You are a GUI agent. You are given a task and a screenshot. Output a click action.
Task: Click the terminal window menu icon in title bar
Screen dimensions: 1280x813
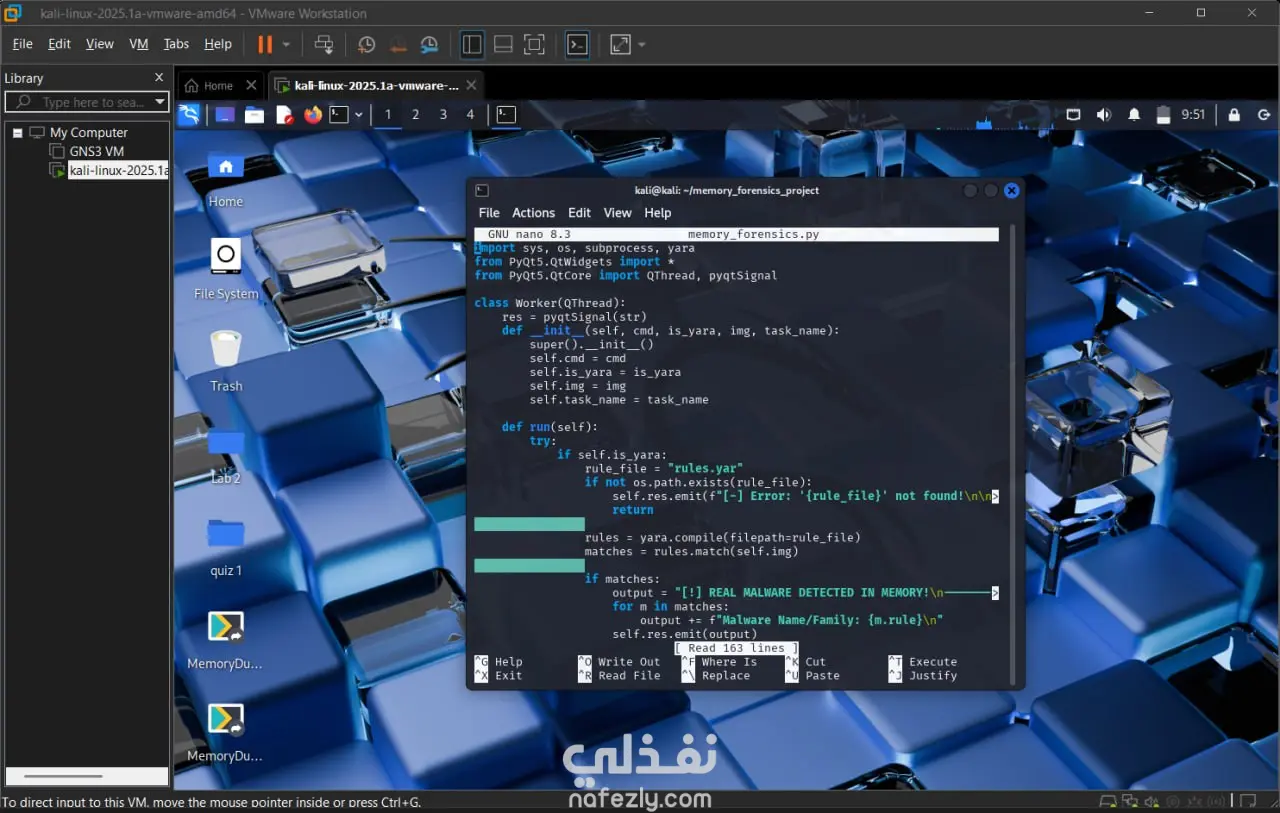pyautogui.click(x=482, y=190)
